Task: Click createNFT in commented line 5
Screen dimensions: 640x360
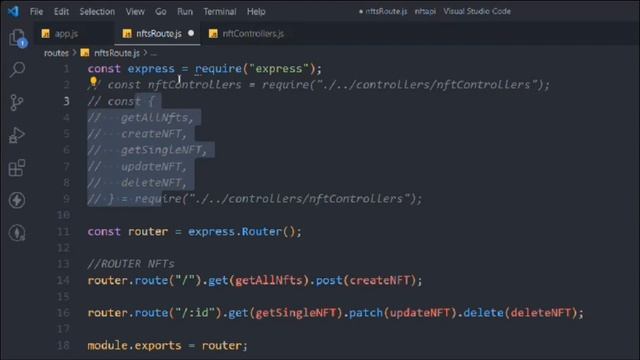Action: tap(151, 134)
